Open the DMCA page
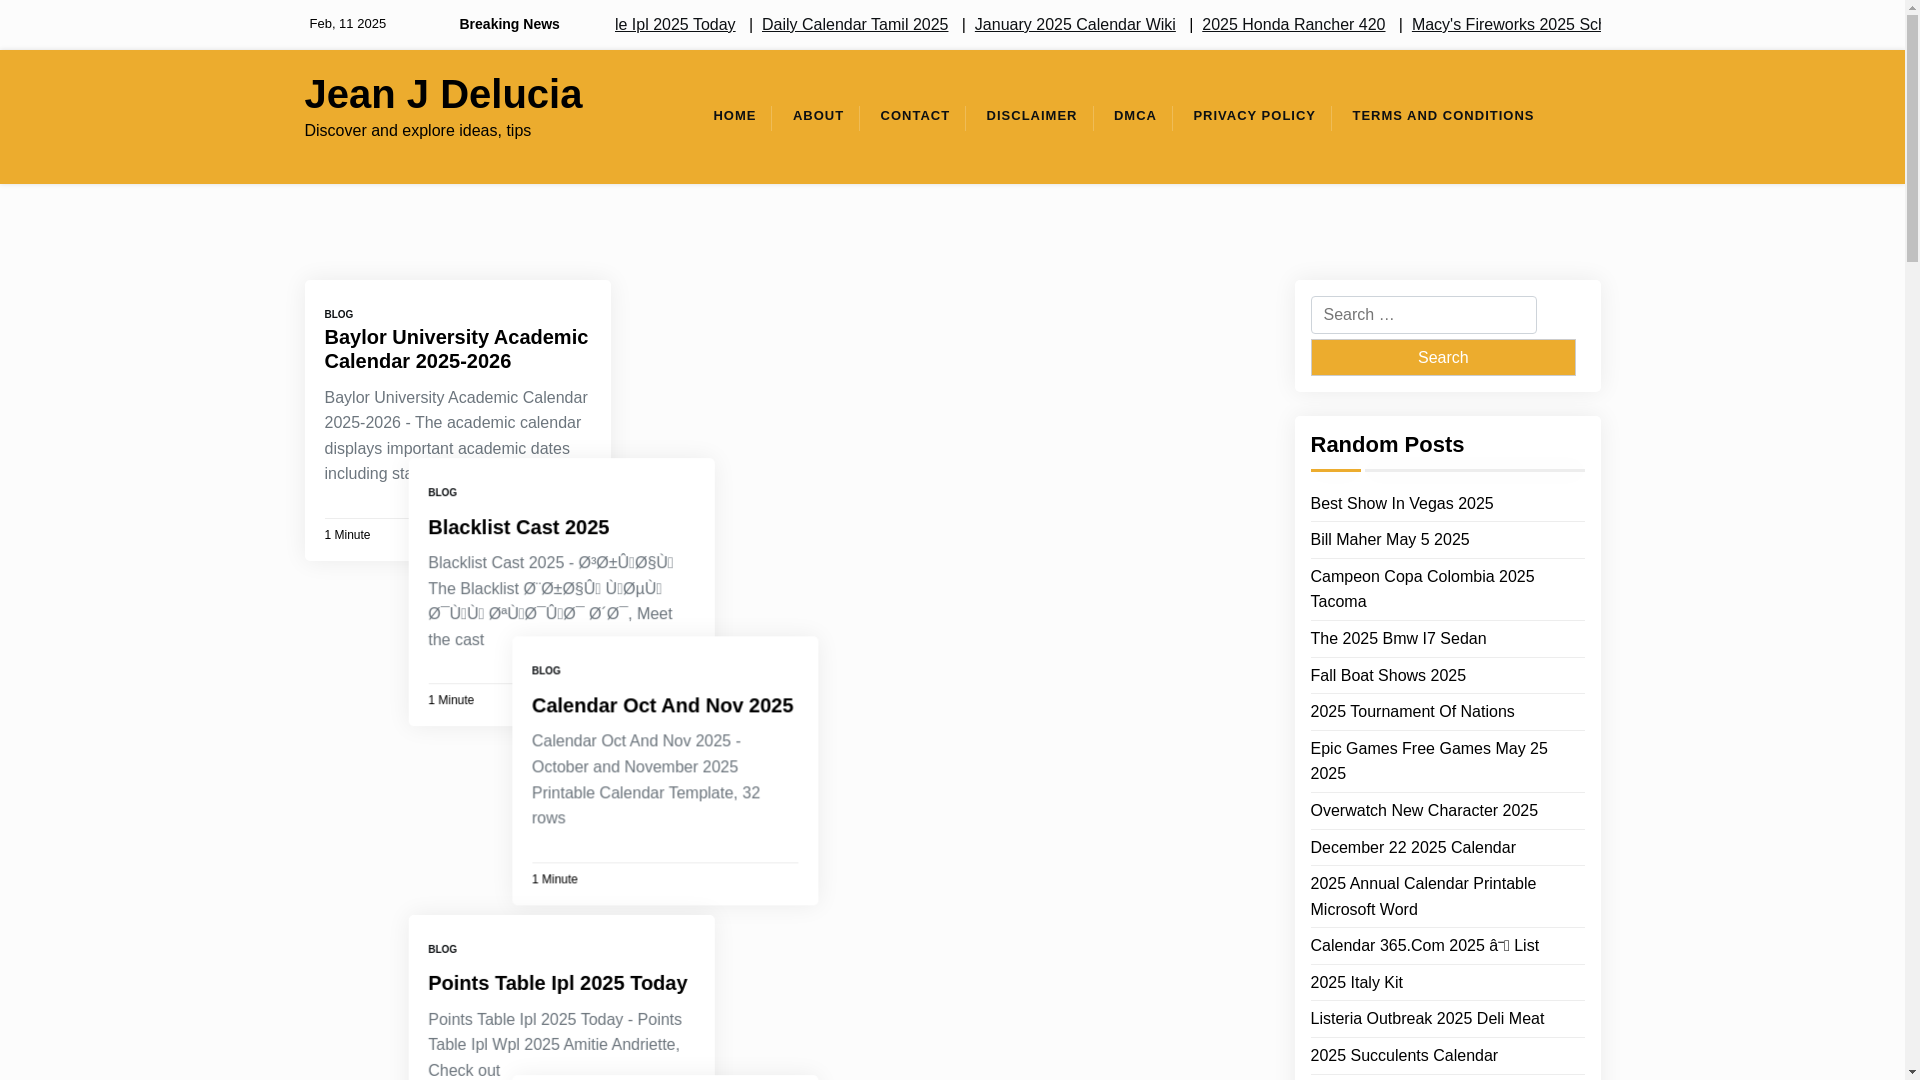This screenshot has height=1080, width=1920. click(x=1135, y=116)
